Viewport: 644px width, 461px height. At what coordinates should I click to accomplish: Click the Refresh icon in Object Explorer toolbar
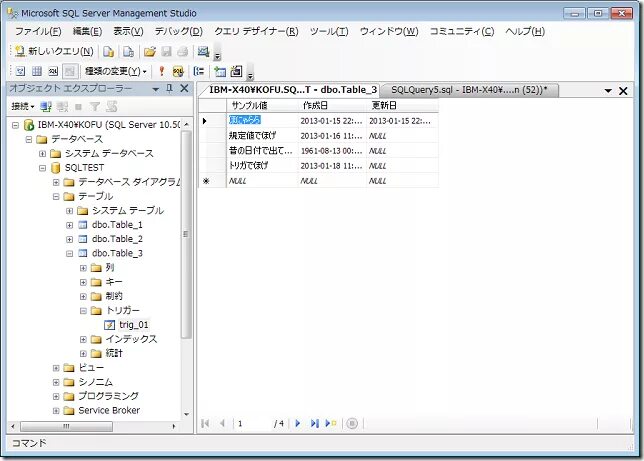click(112, 107)
